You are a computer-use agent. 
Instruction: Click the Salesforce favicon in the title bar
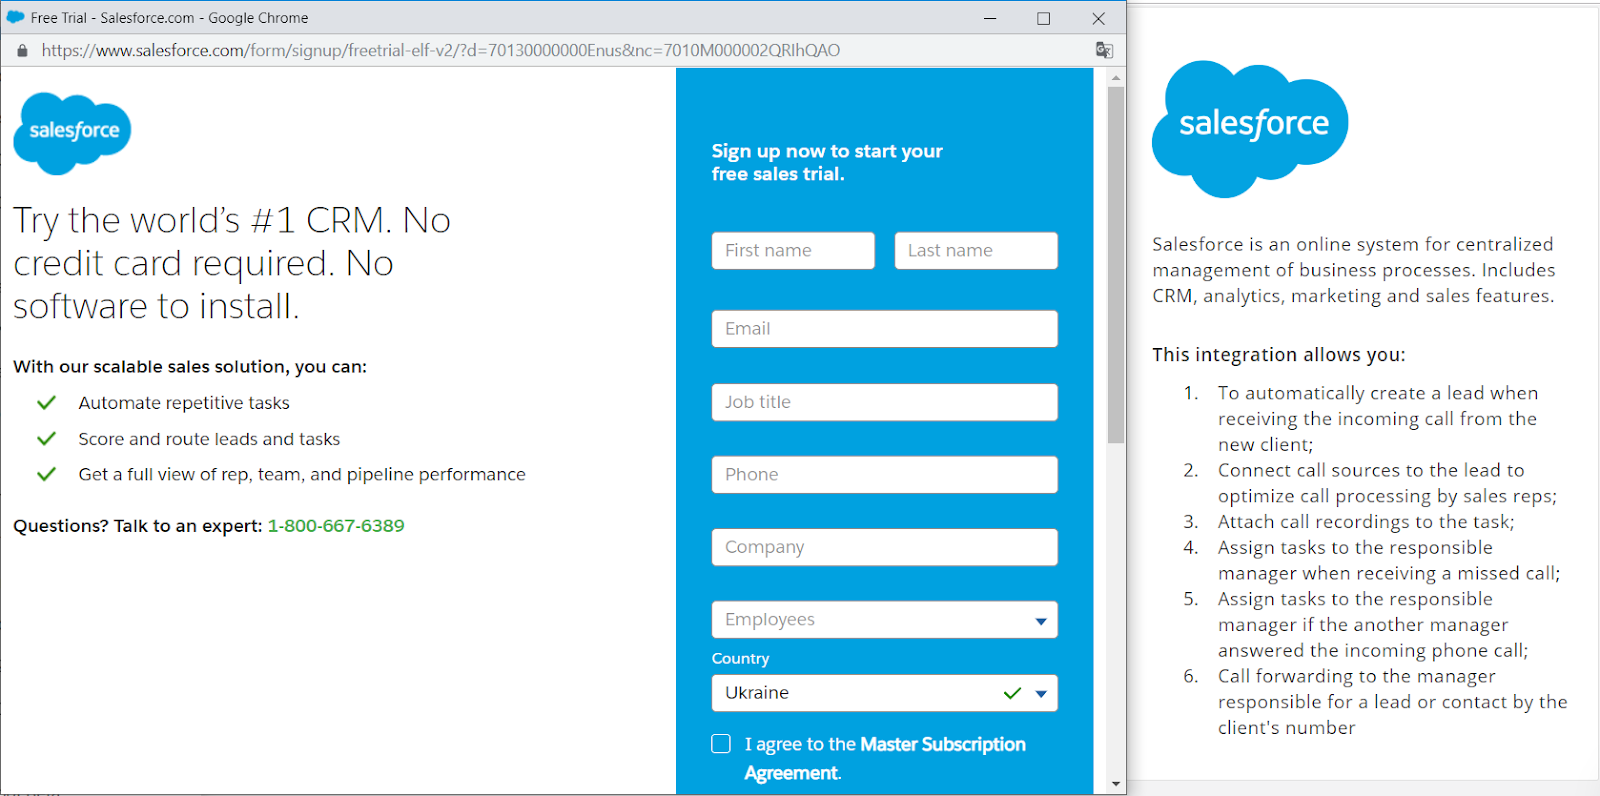[x=15, y=17]
